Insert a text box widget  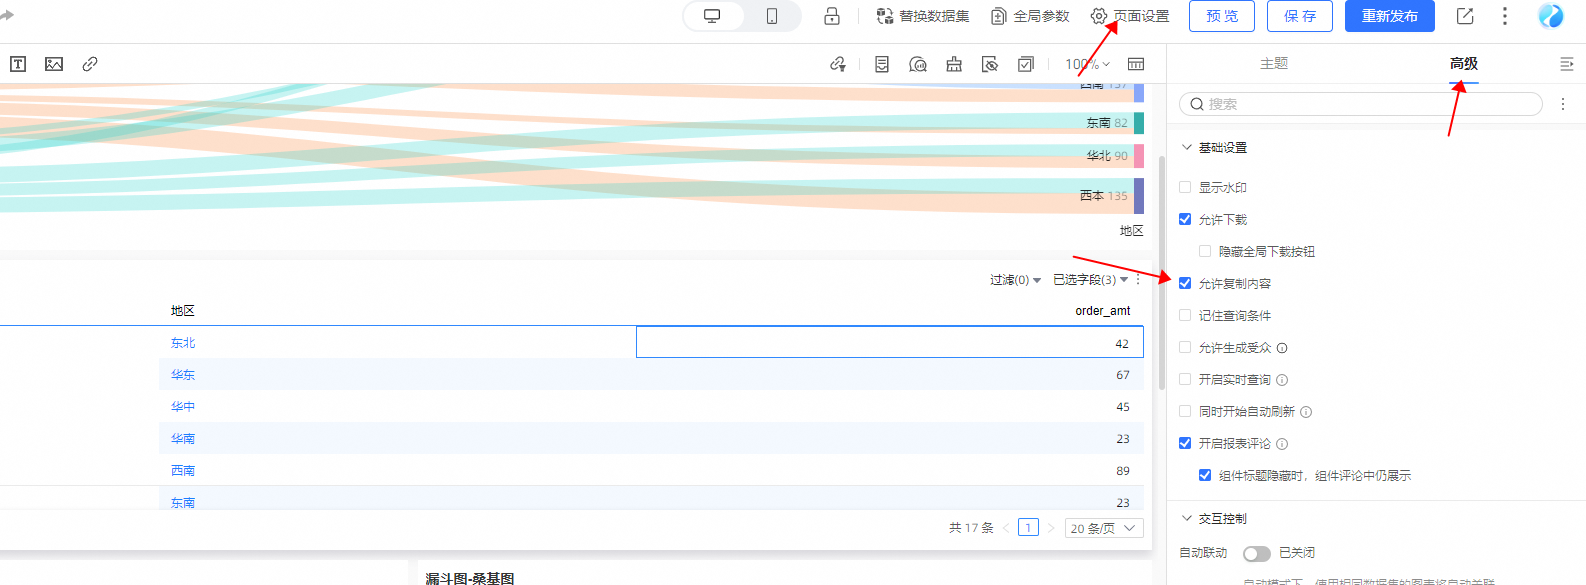(x=18, y=64)
